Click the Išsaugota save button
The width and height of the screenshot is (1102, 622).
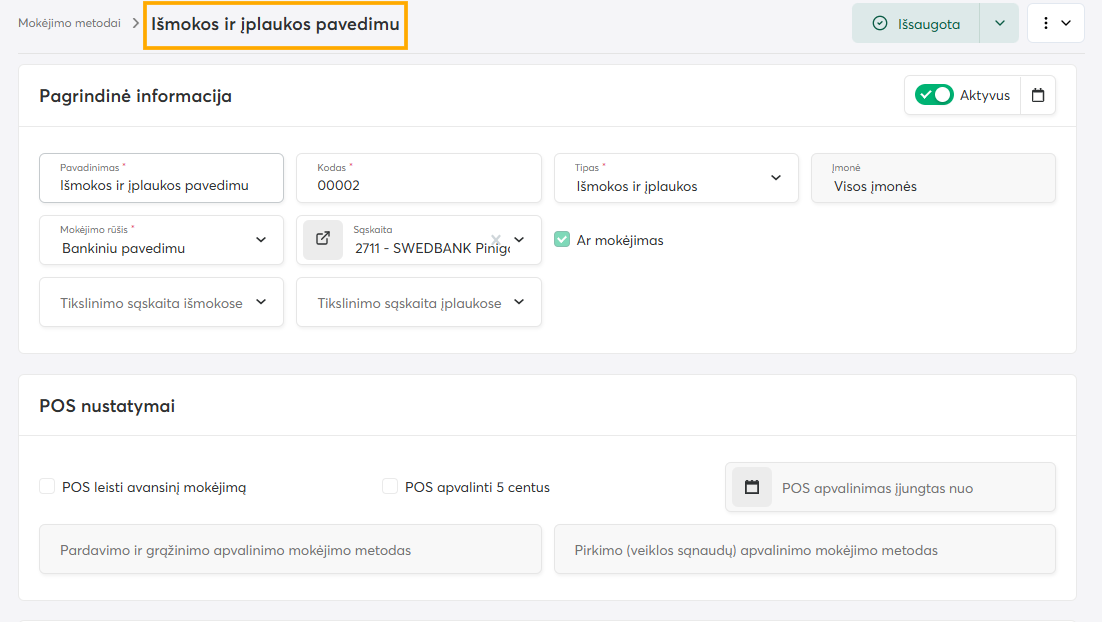pyautogui.click(x=915, y=24)
